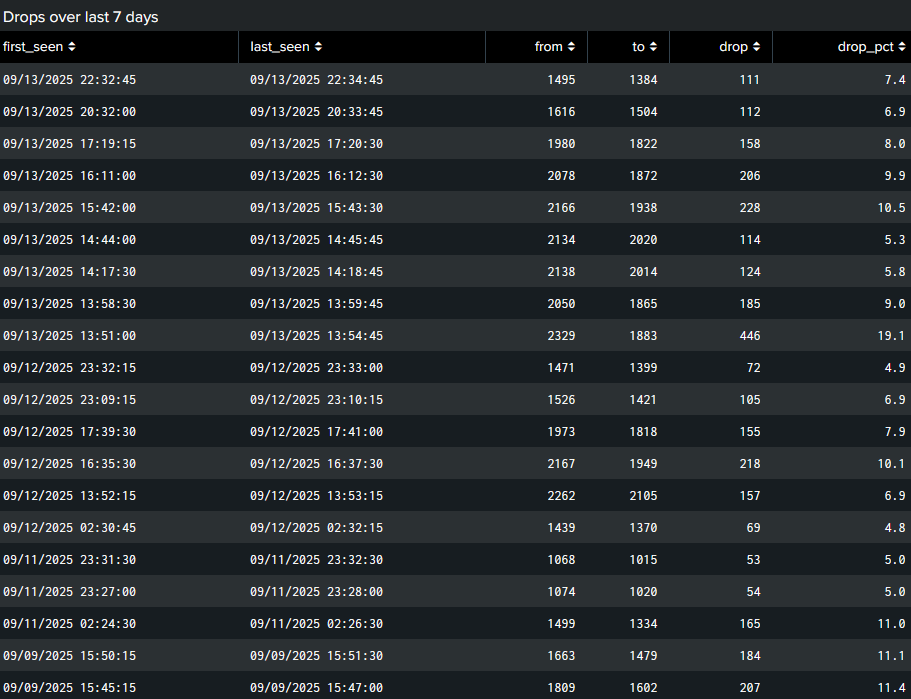Image resolution: width=911 pixels, height=699 pixels.
Task: Sort table by last_seen column header
Action: pos(280,47)
